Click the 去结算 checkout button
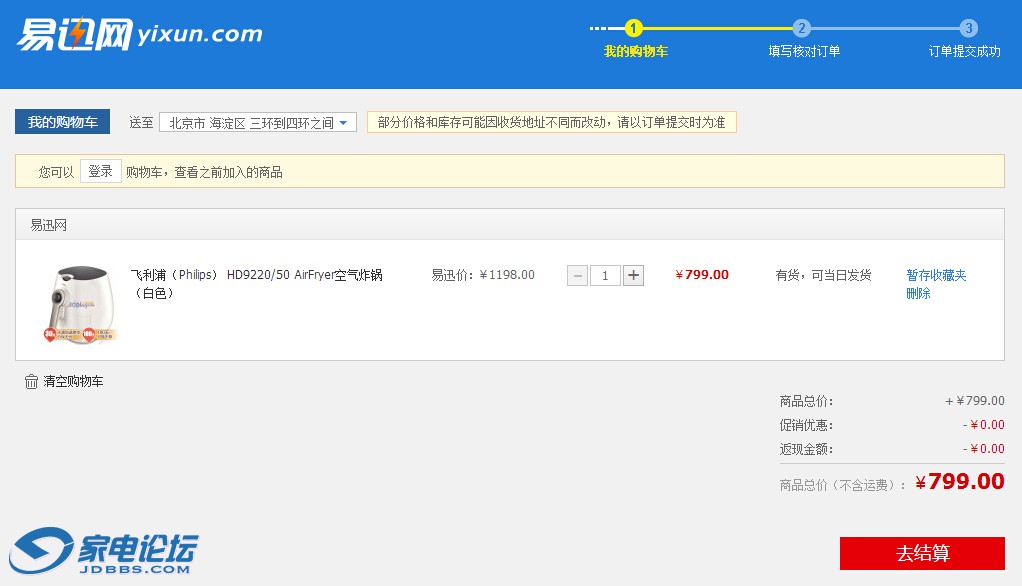Viewport: 1022px width, 586px height. click(921, 553)
